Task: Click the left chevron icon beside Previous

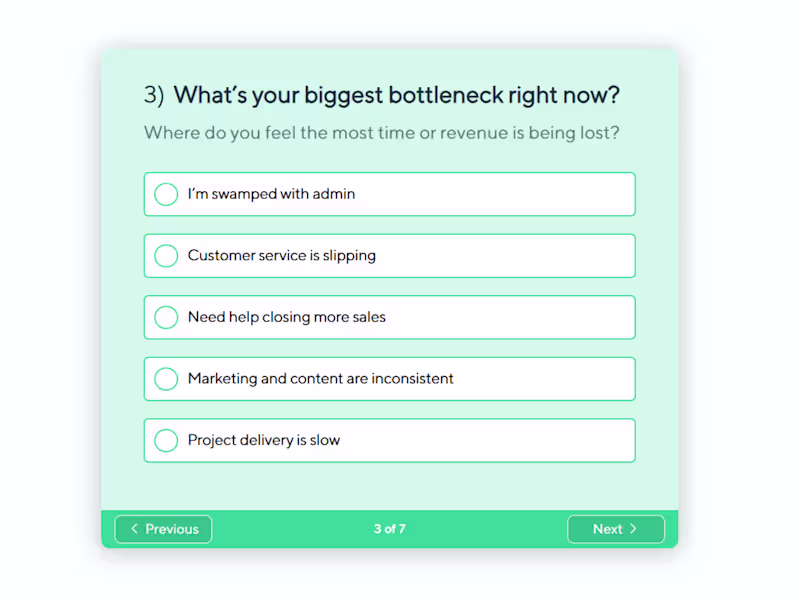Action: click(135, 529)
